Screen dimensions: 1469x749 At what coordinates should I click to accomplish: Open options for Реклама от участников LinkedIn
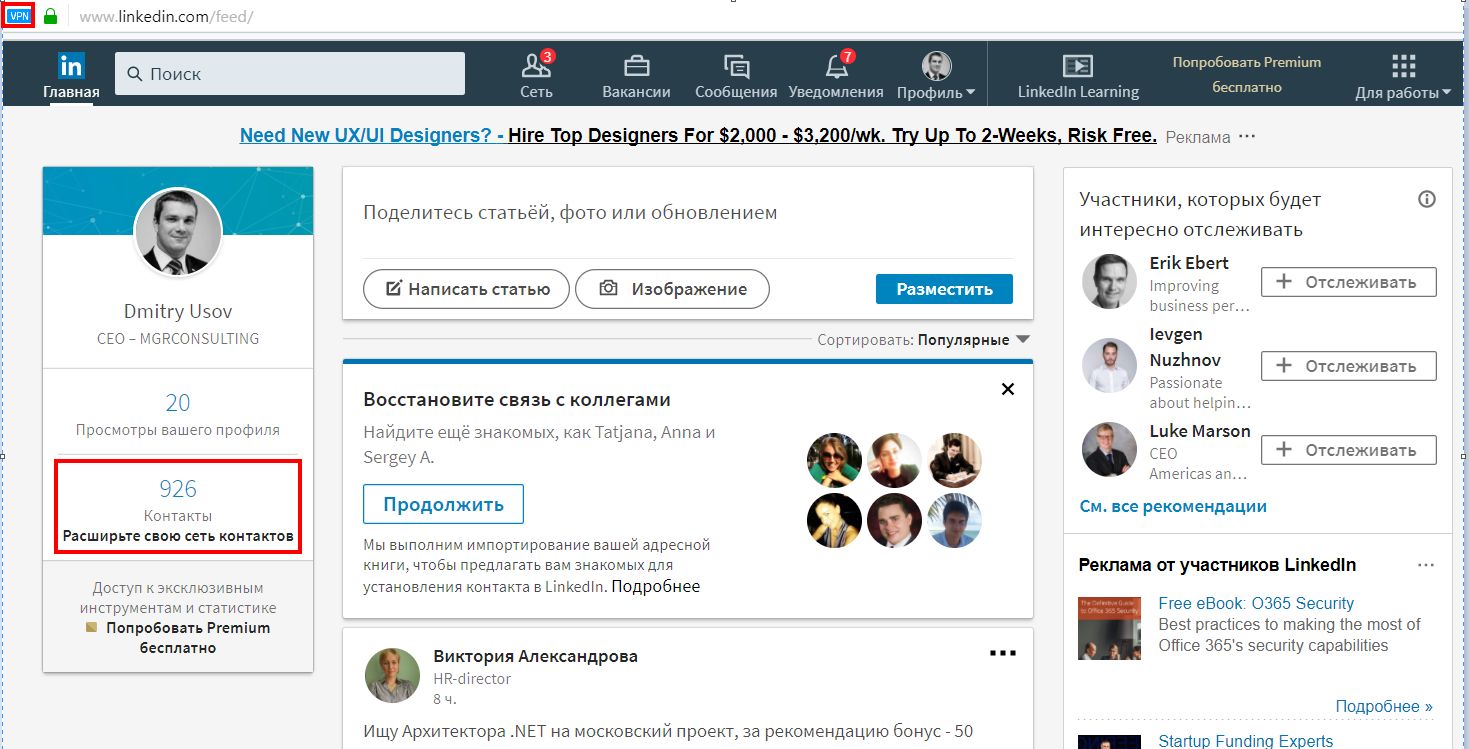pos(1426,566)
